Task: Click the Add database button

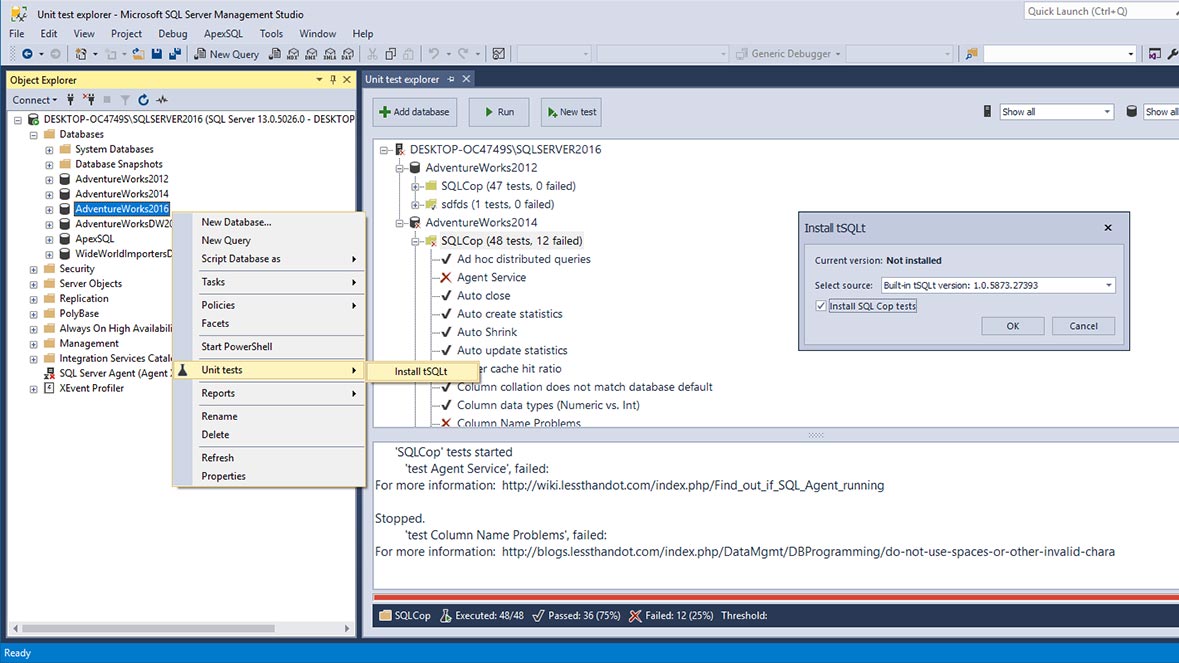Action: 414,112
